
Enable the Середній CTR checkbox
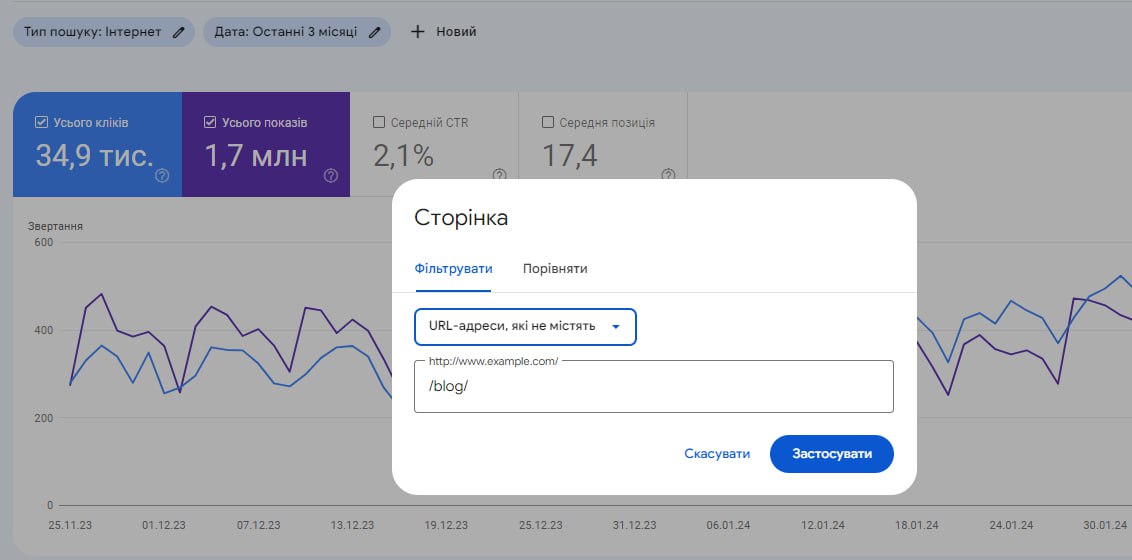pyautogui.click(x=379, y=123)
